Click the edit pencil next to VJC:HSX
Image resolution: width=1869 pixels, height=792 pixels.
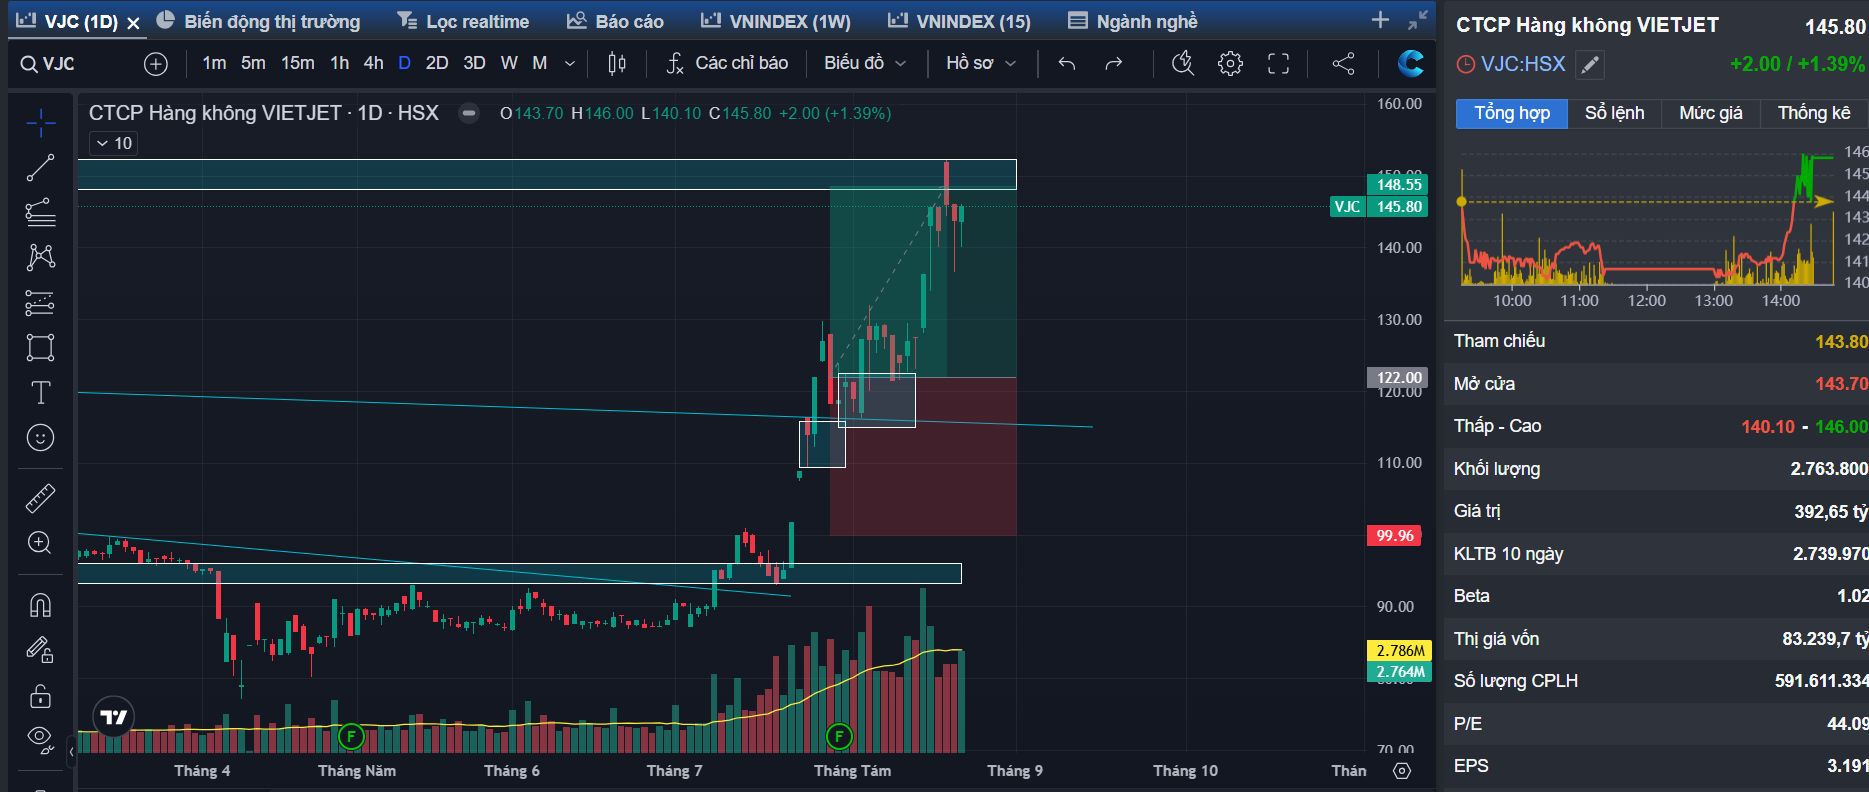[1590, 65]
